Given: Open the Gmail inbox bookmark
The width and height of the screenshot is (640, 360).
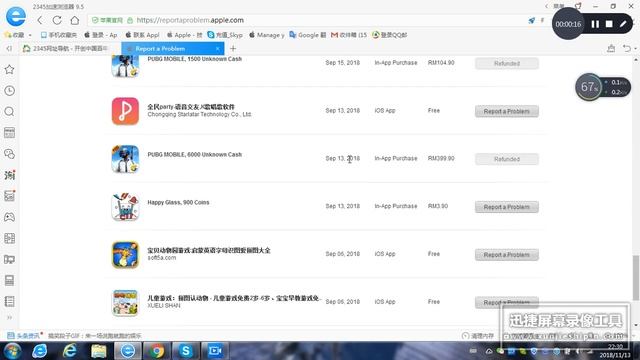Looking at the screenshot, I should pyautogui.click(x=349, y=35).
